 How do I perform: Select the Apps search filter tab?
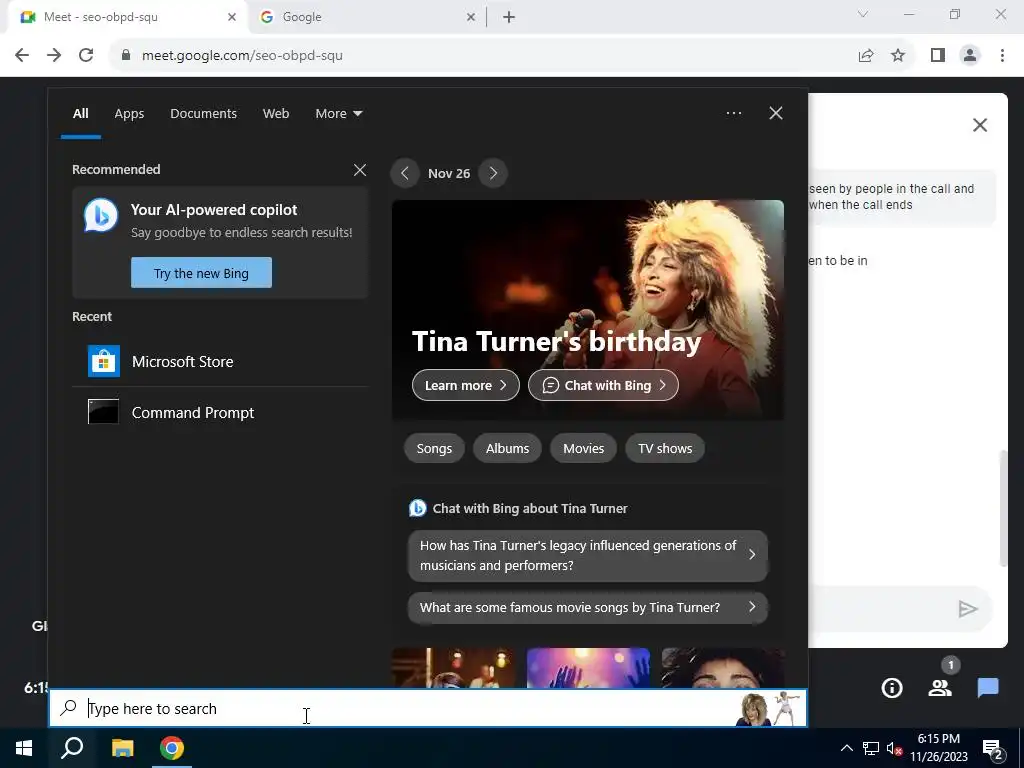[129, 114]
